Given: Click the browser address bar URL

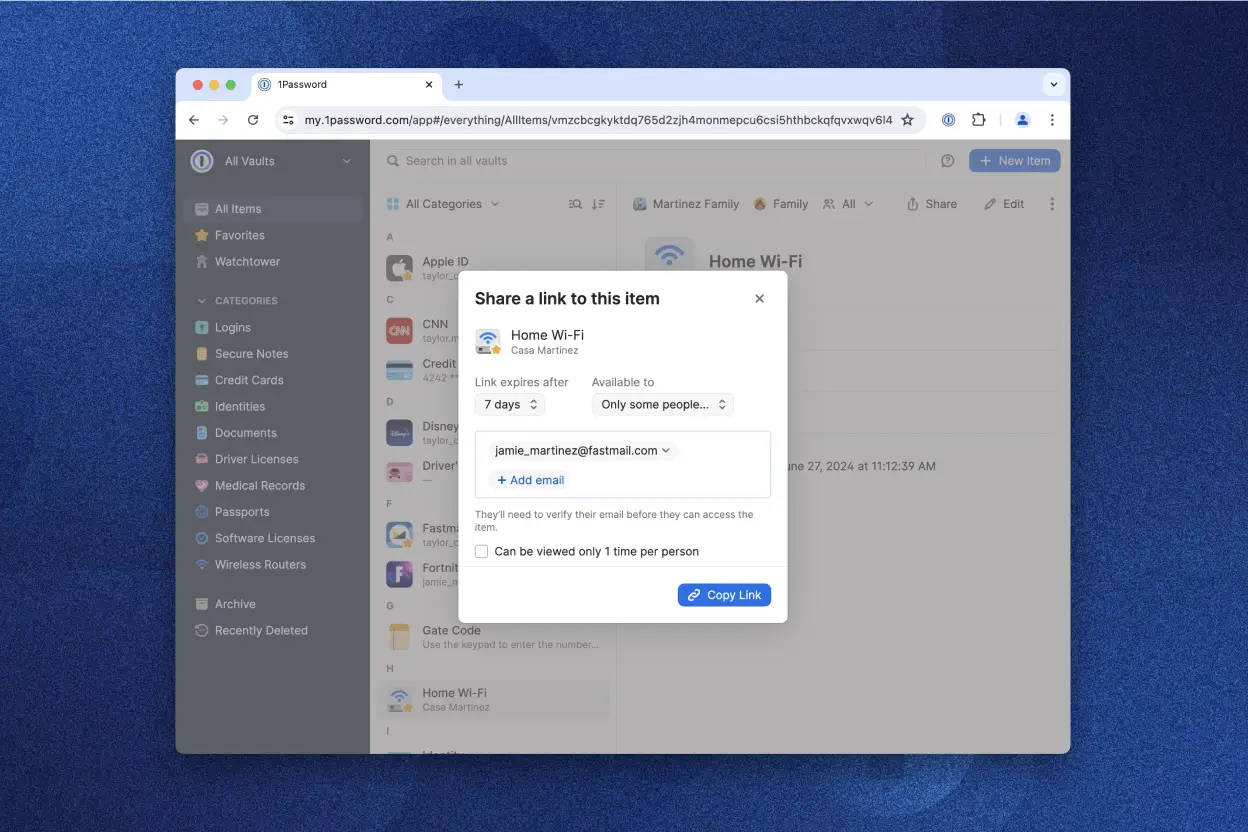Looking at the screenshot, I should pos(598,120).
